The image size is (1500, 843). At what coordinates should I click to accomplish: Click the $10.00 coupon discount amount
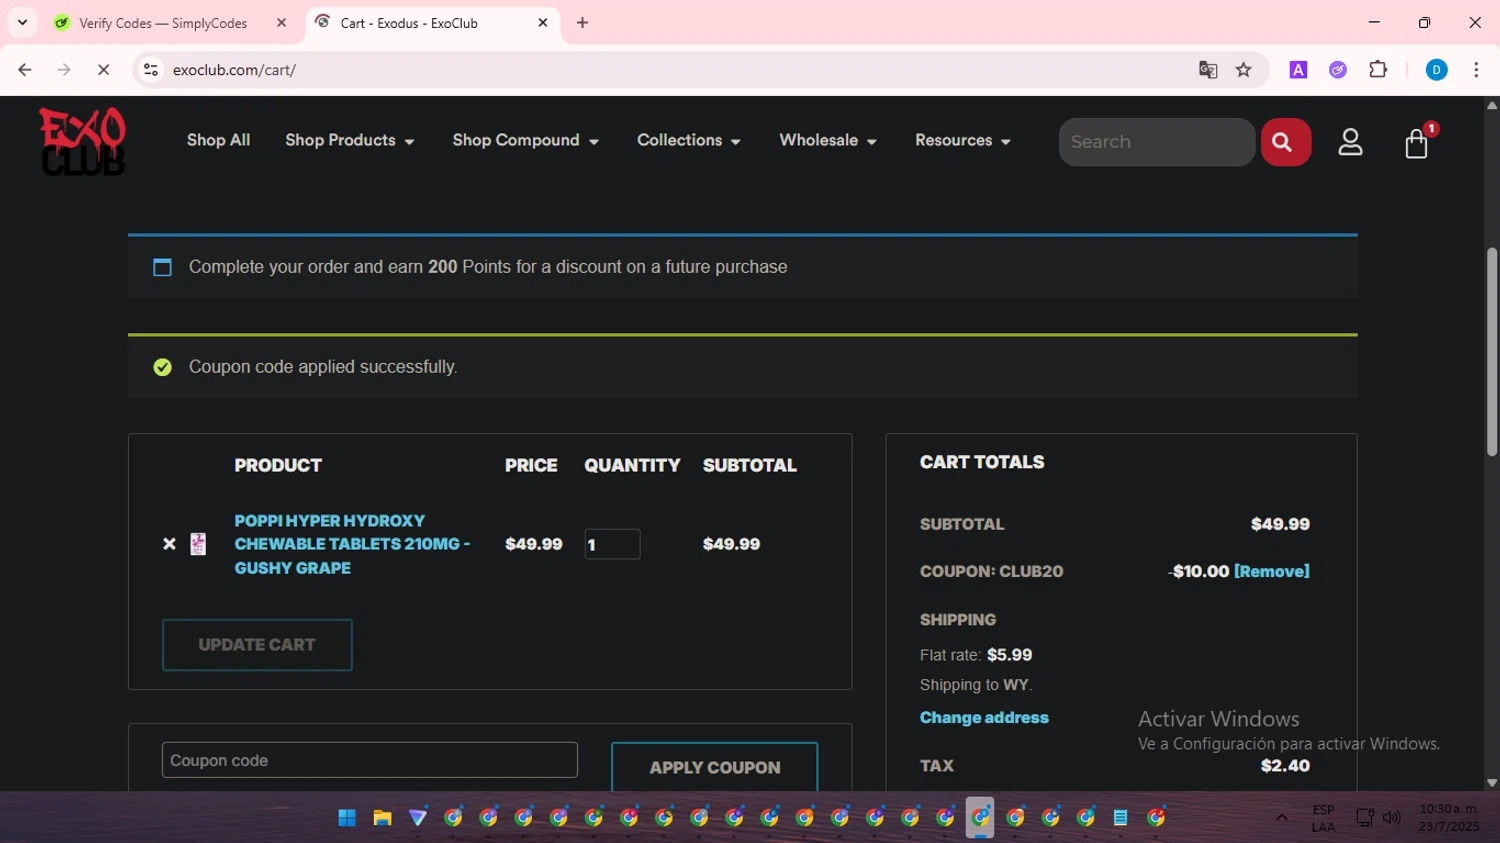(x=1199, y=571)
